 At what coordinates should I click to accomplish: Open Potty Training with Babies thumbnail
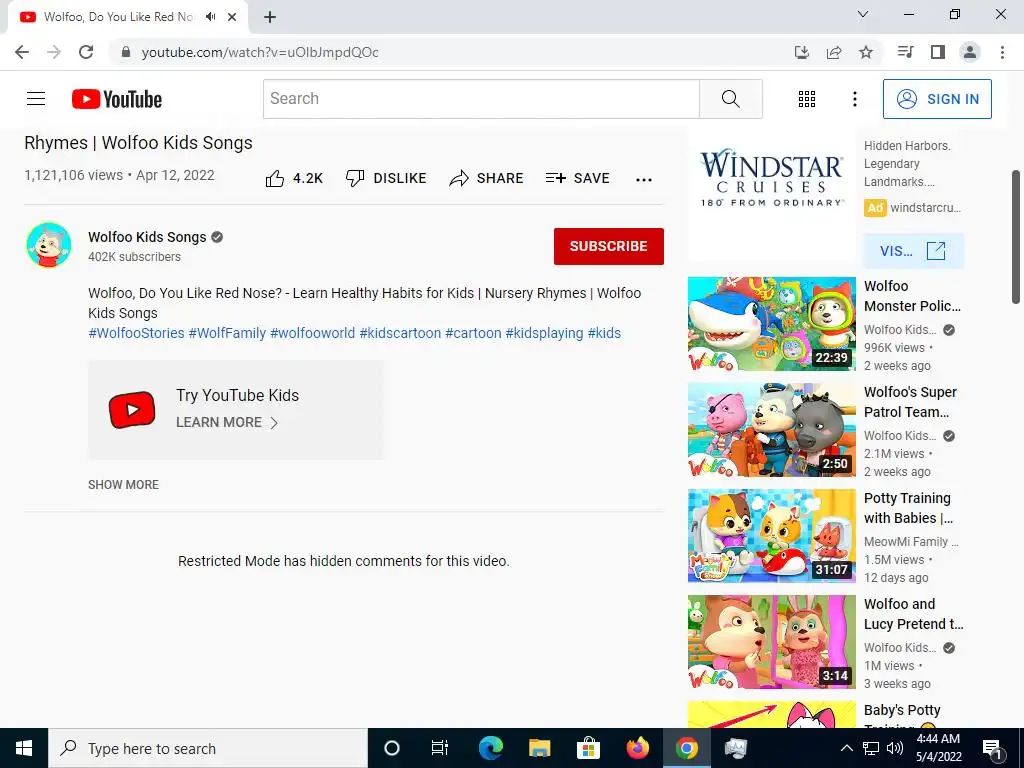[x=771, y=536]
